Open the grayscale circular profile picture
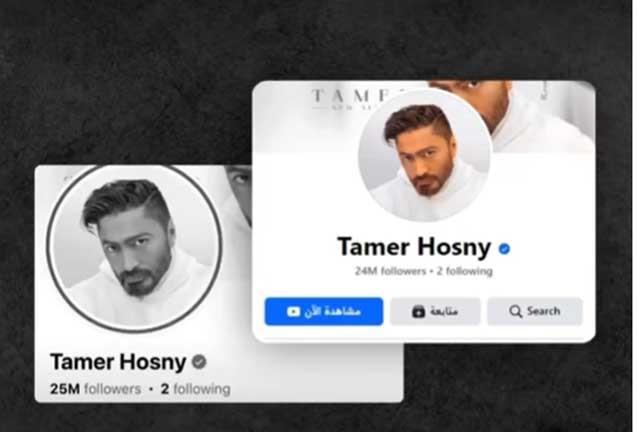Viewport: 637px width, 432px height. point(134,248)
